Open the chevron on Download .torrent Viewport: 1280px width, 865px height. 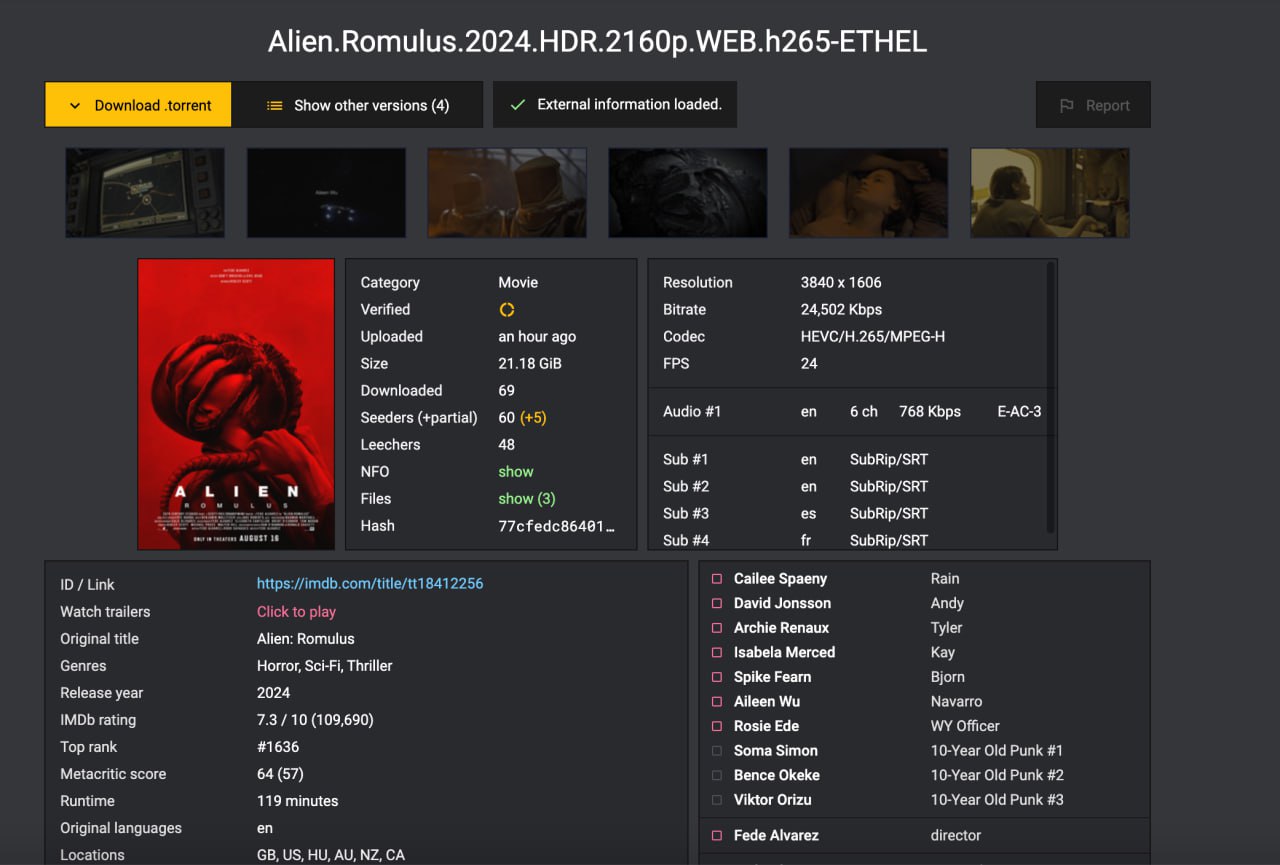74,106
